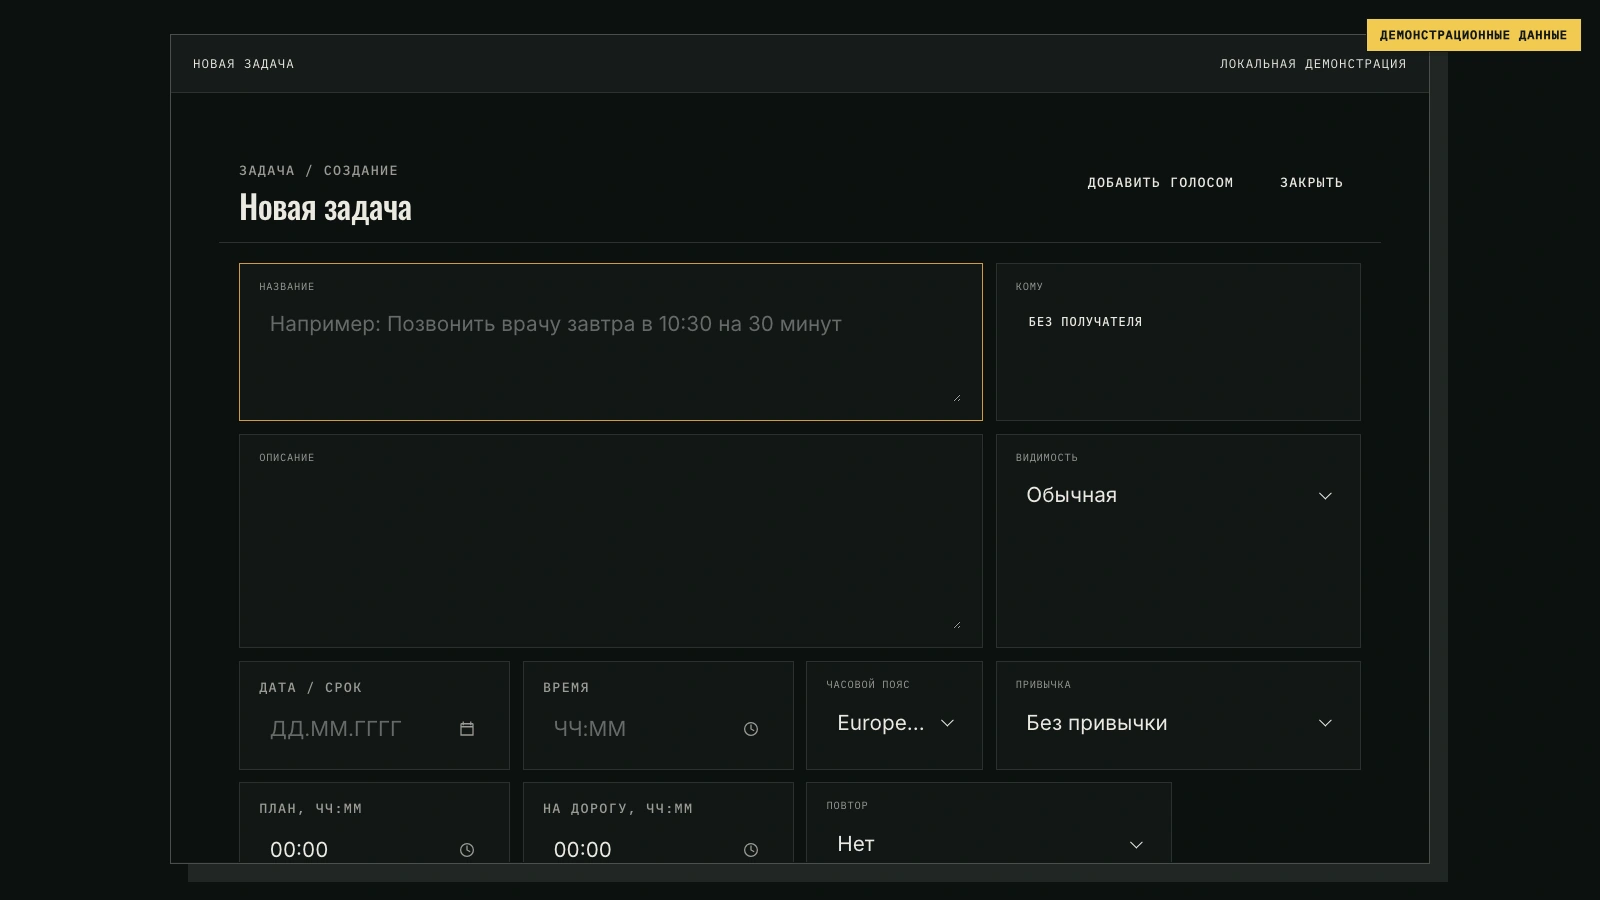Click the Демонстрационные данные yellow badge

pyautogui.click(x=1473, y=35)
